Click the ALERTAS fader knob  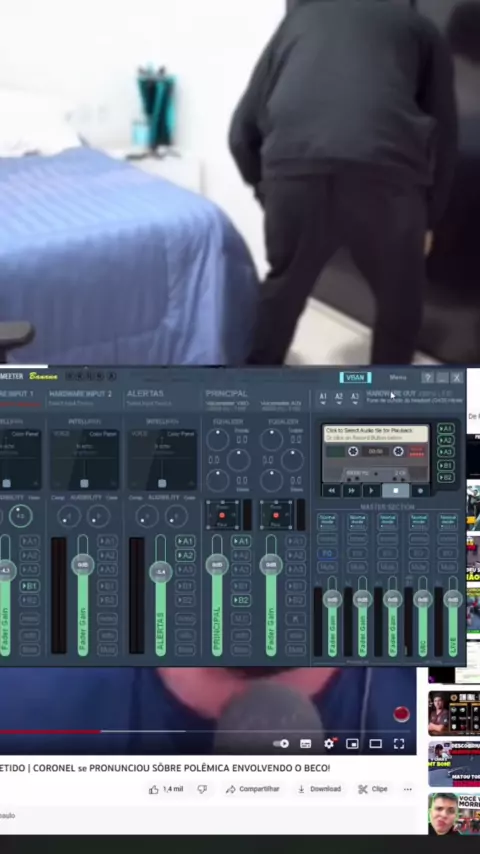(x=161, y=572)
